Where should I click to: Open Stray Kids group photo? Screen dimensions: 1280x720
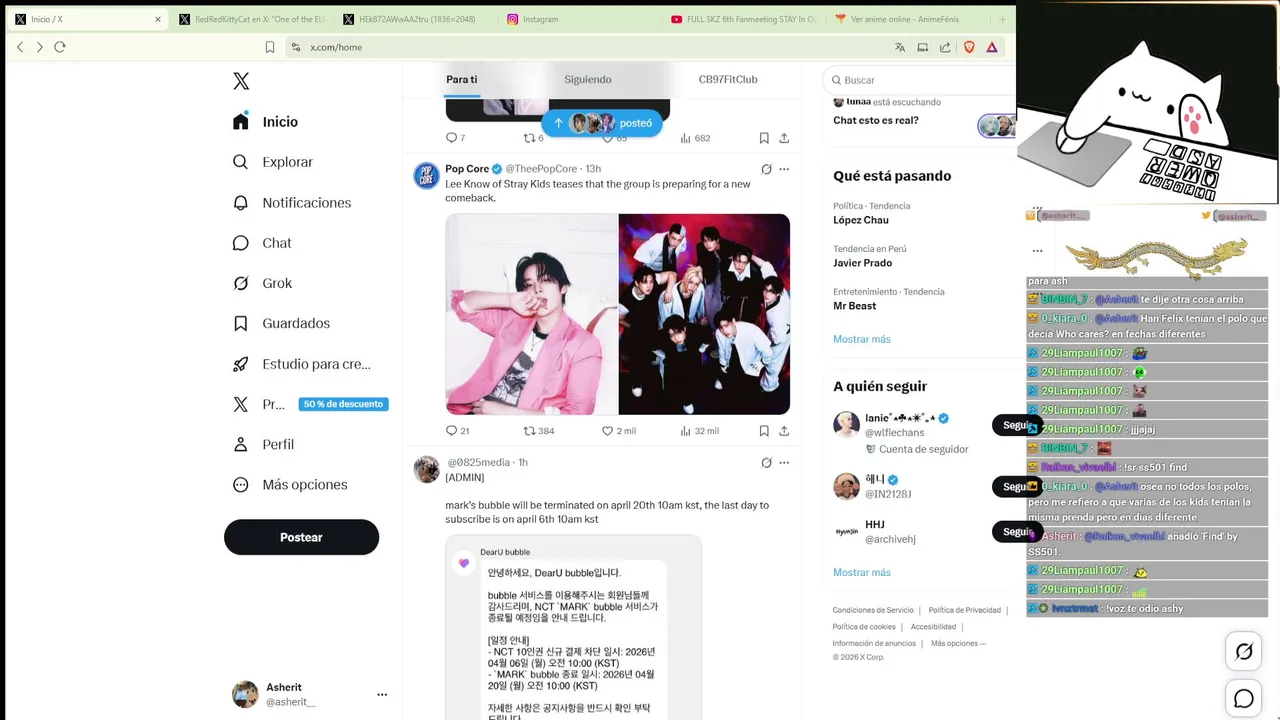pyautogui.click(x=704, y=314)
